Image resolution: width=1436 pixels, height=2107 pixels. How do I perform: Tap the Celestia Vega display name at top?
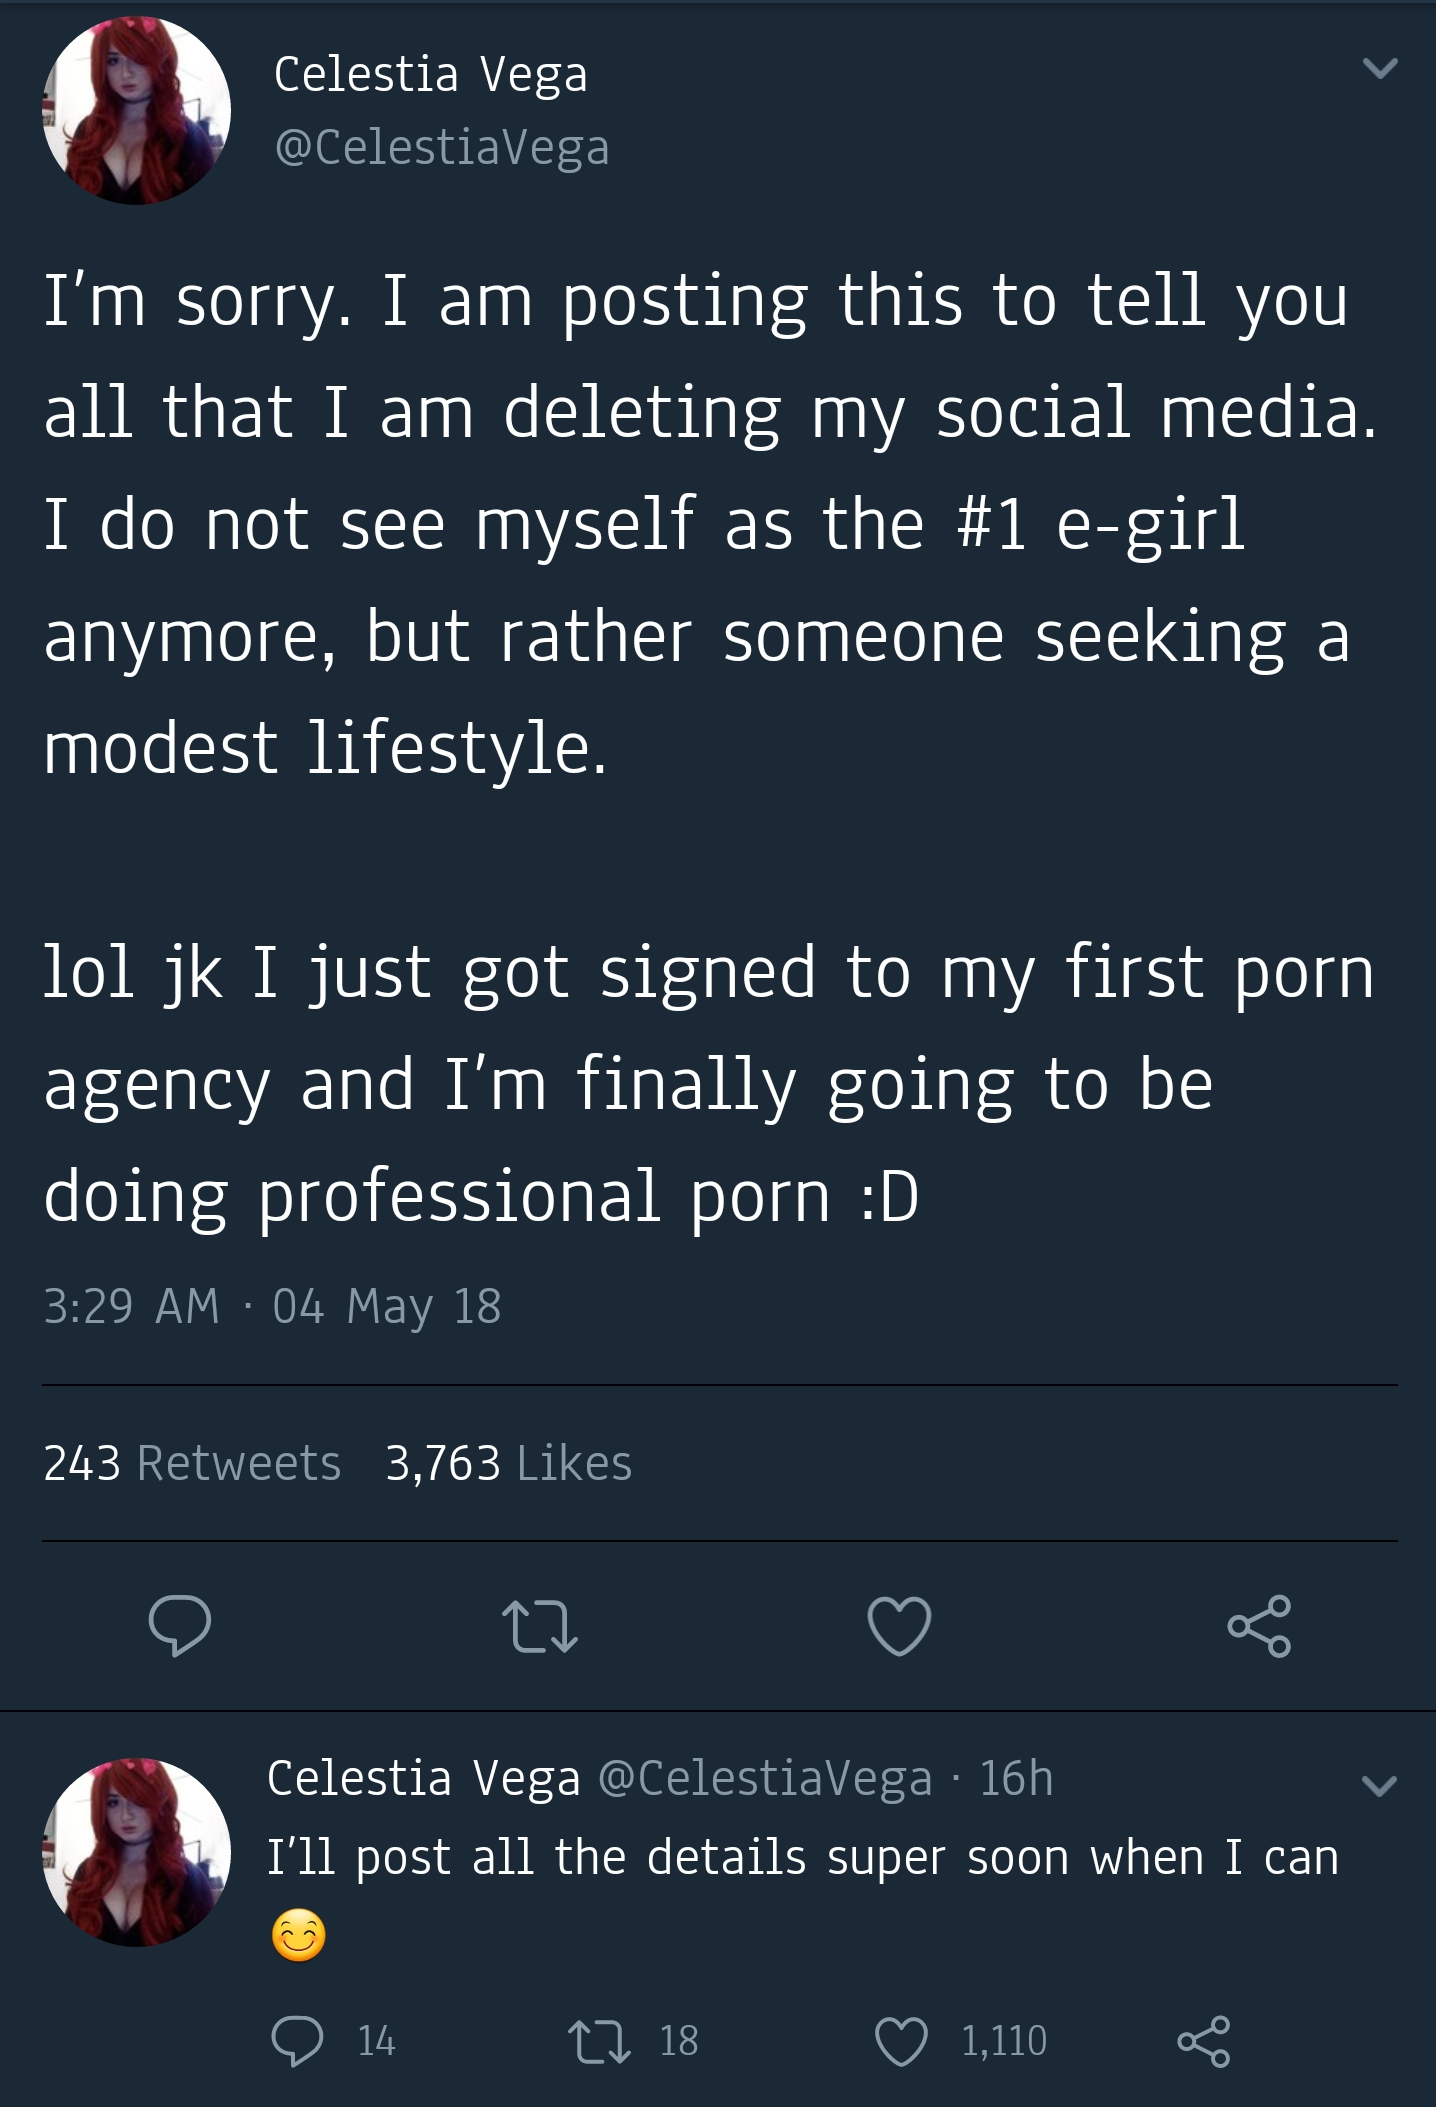point(431,74)
